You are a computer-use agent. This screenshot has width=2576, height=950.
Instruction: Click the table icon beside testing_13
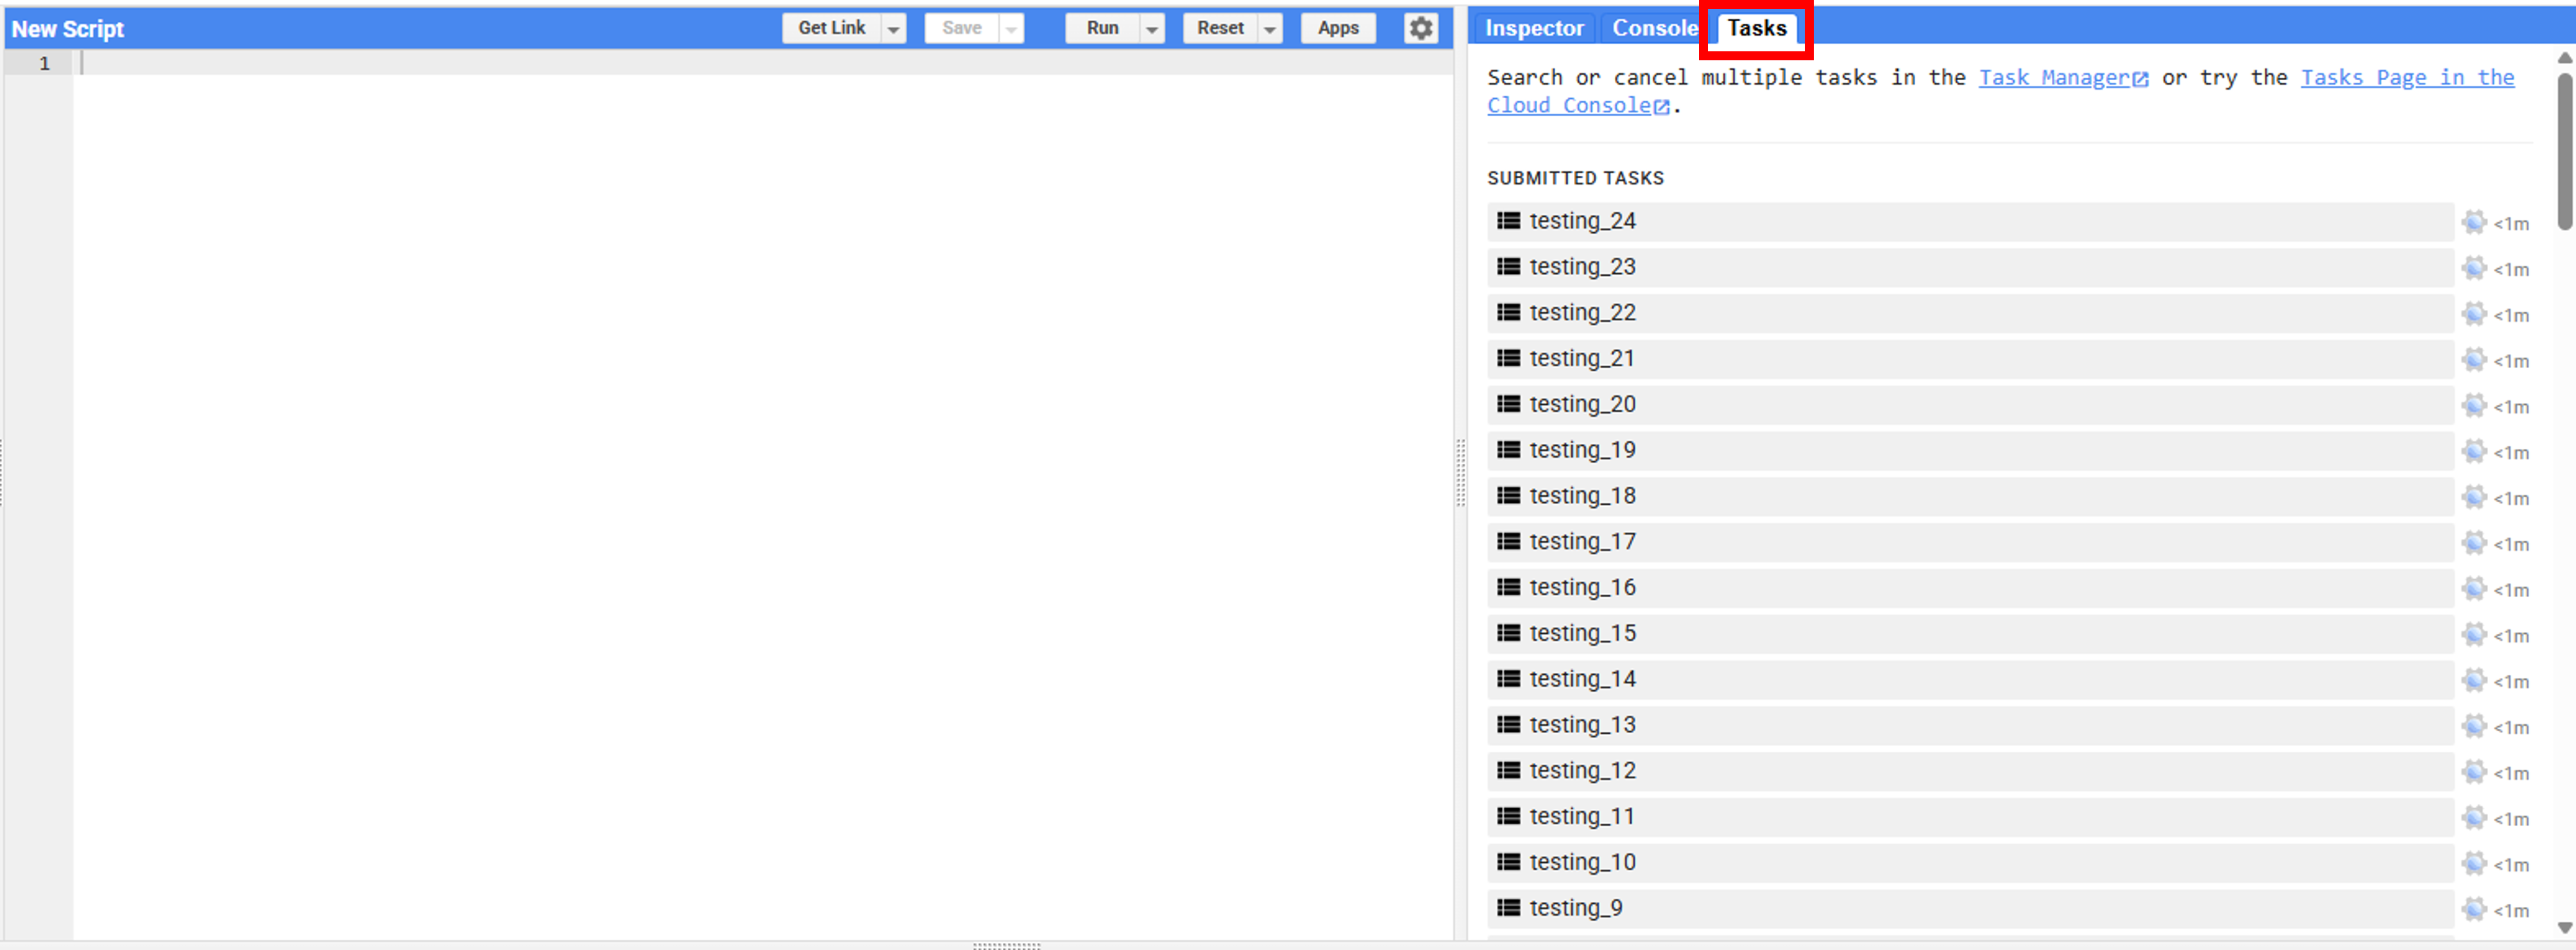point(1508,725)
